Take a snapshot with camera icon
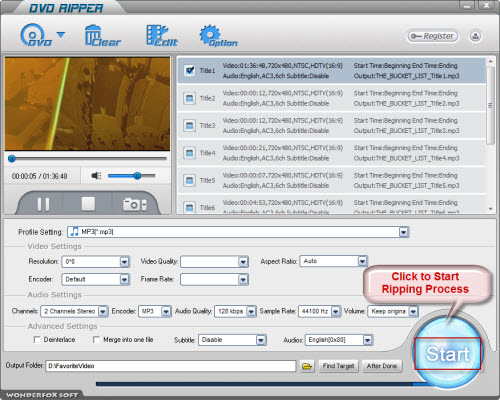The image size is (500, 400). (131, 205)
